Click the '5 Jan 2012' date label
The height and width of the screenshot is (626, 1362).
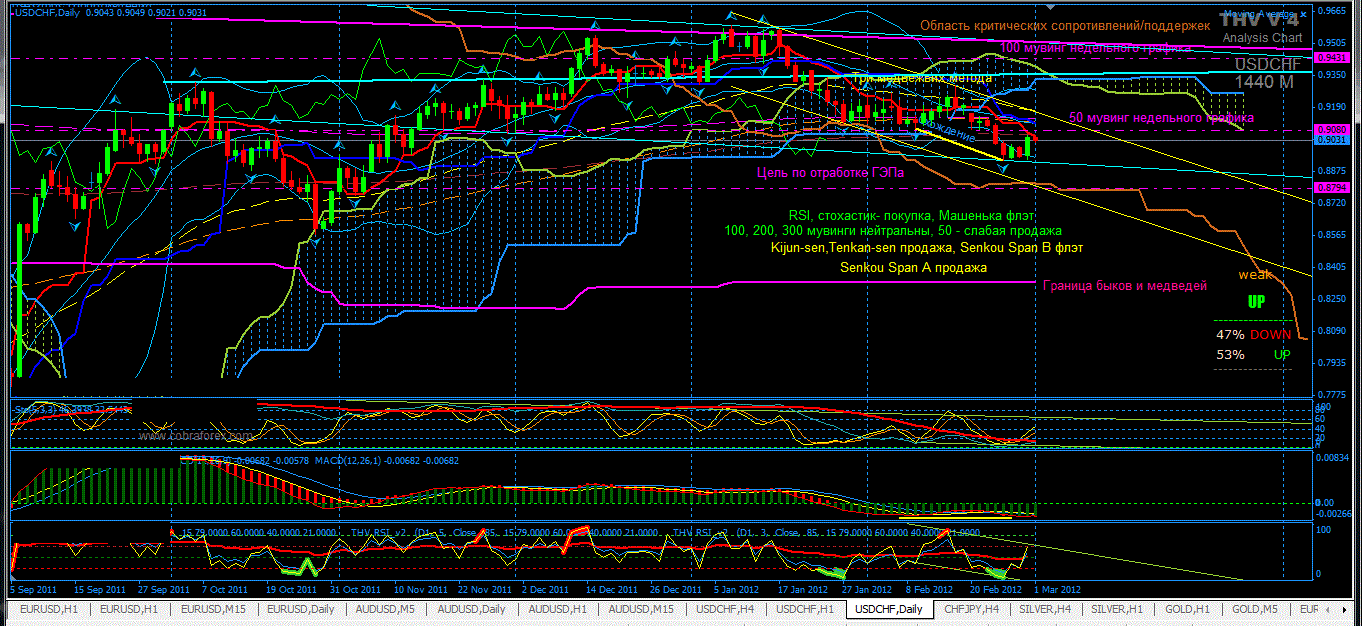click(738, 589)
